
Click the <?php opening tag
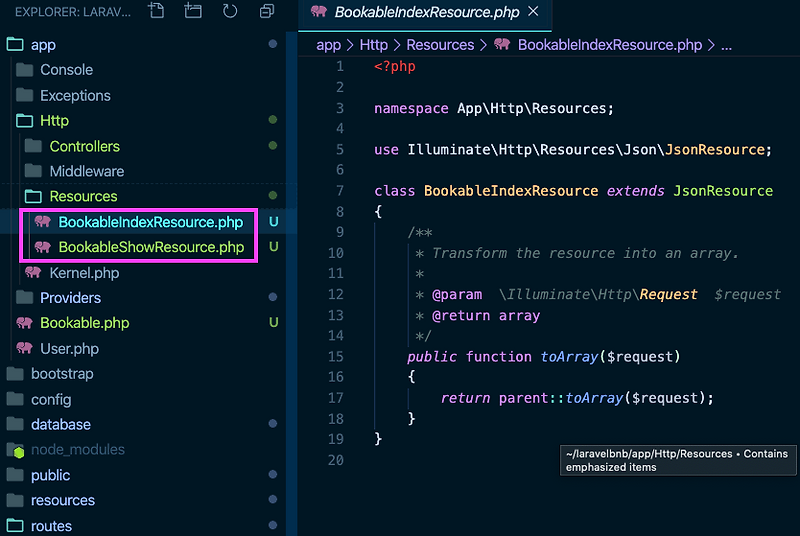pos(395,67)
